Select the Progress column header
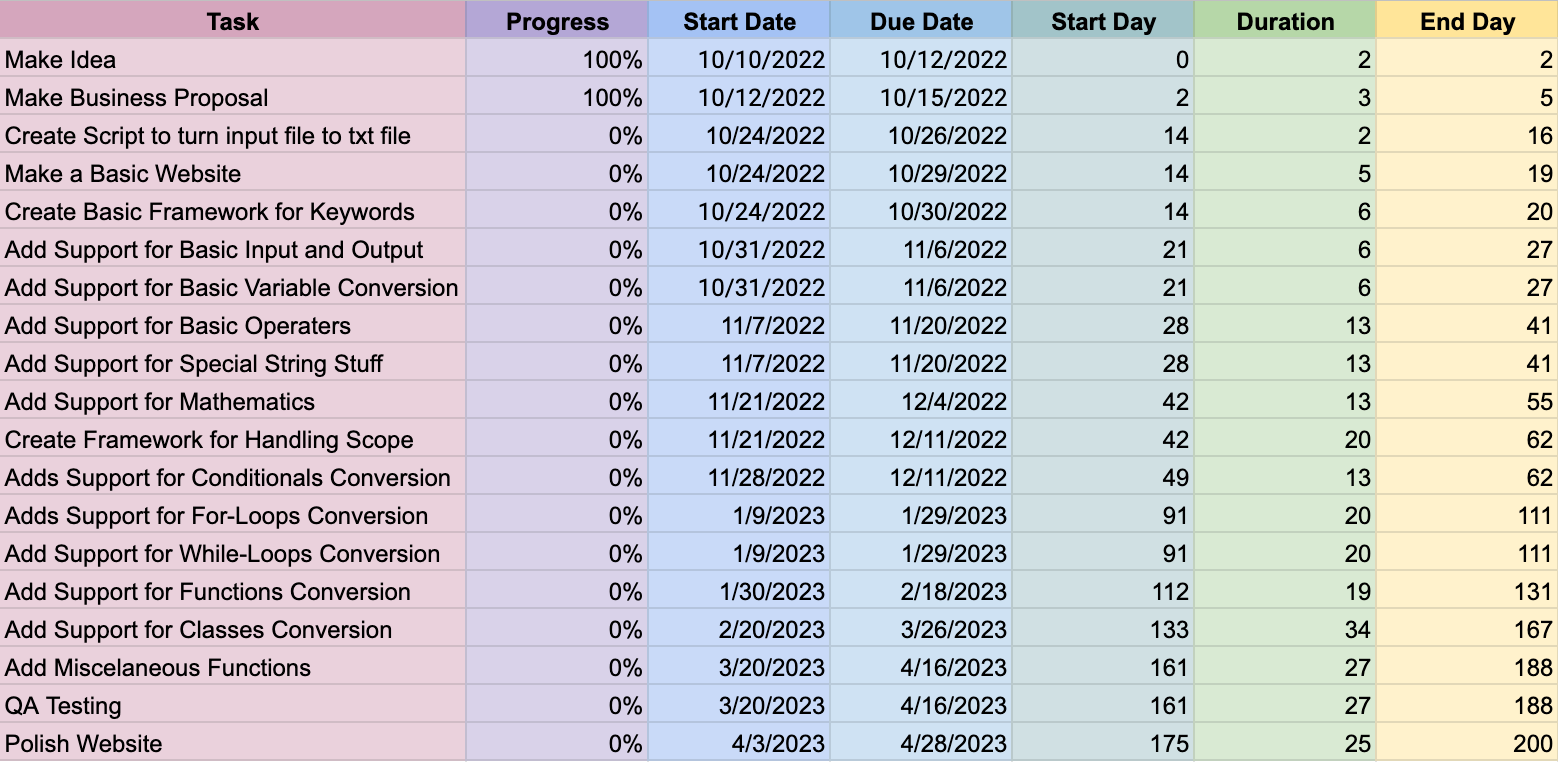 pyautogui.click(x=557, y=21)
